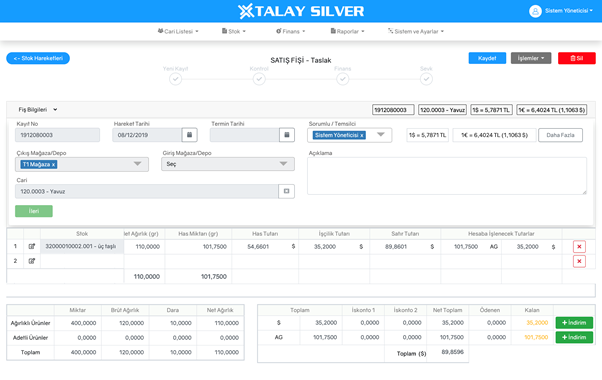This screenshot has height=380, width=602.
Task: Click the 1$ = 5,7871 TL rate field
Action: 427,135
